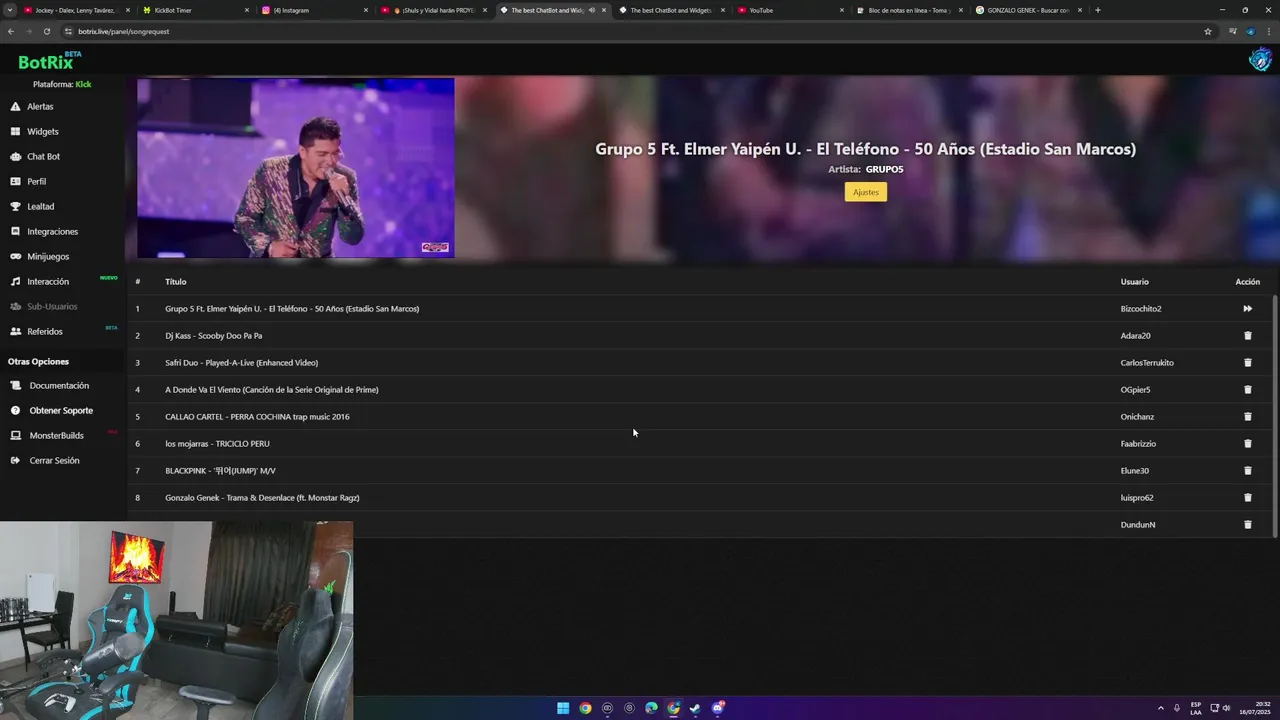Click username luispro62

pyautogui.click(x=1137, y=498)
